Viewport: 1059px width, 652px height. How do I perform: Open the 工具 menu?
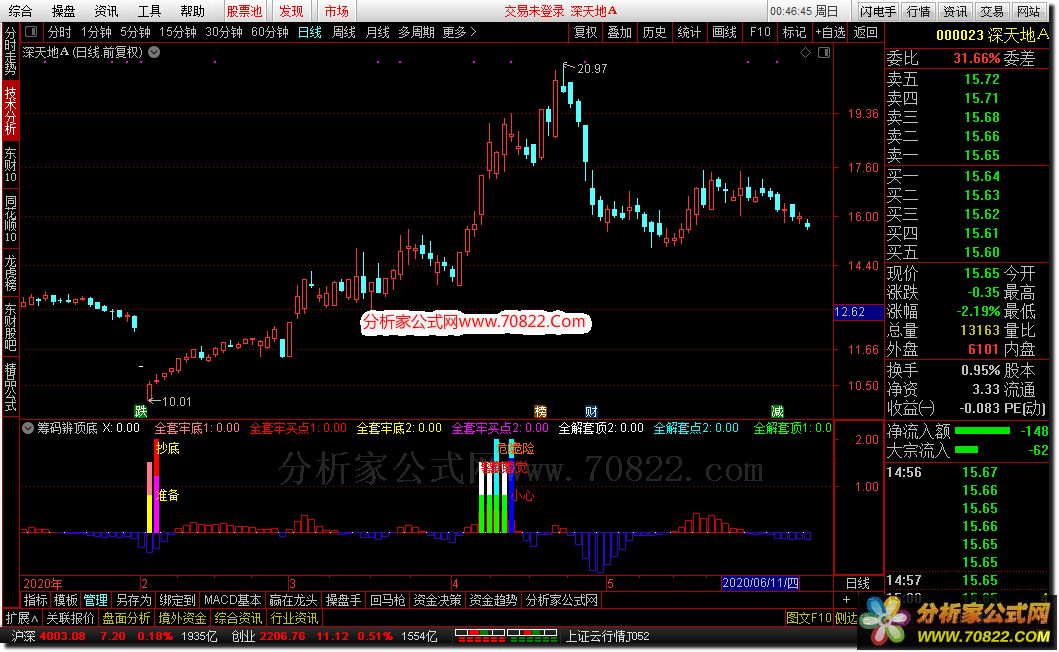(x=149, y=11)
